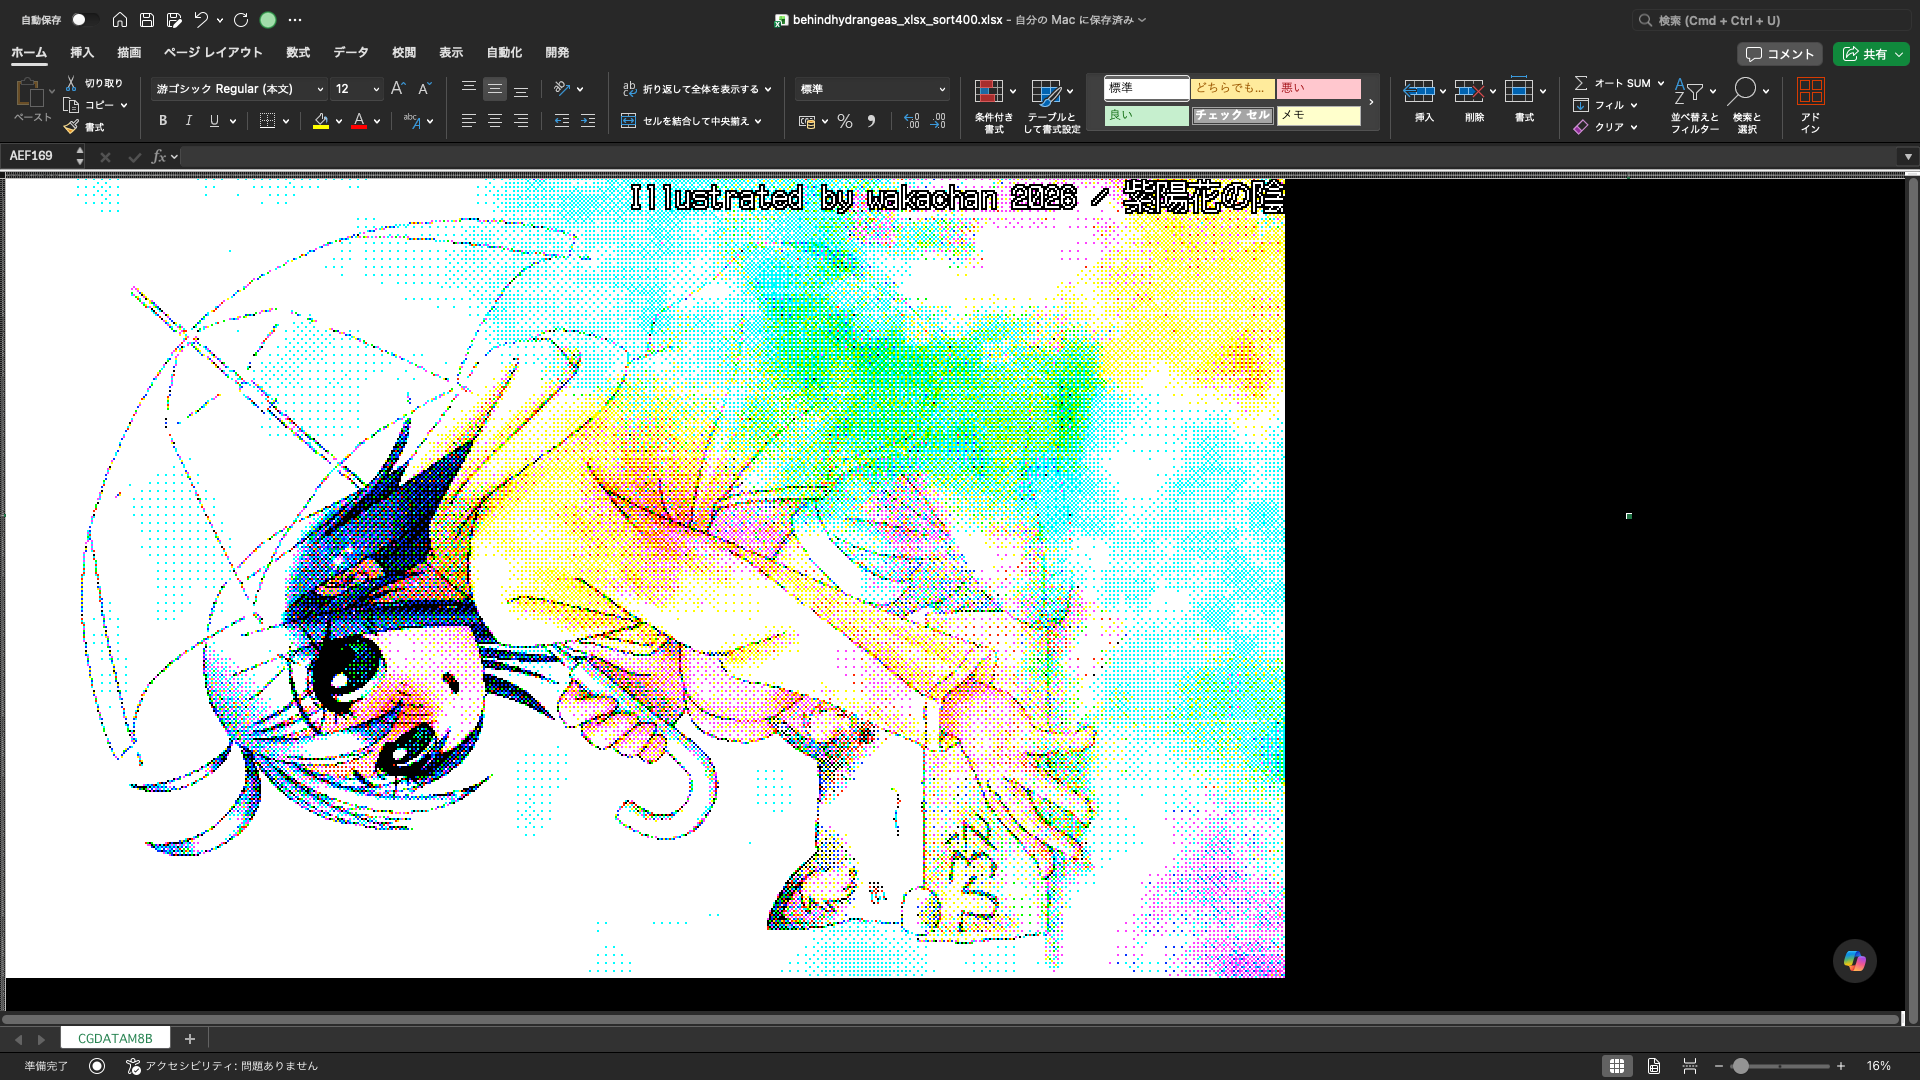Switch to the ページ レイアウト tab
The height and width of the screenshot is (1080, 1920).
pos(213,53)
